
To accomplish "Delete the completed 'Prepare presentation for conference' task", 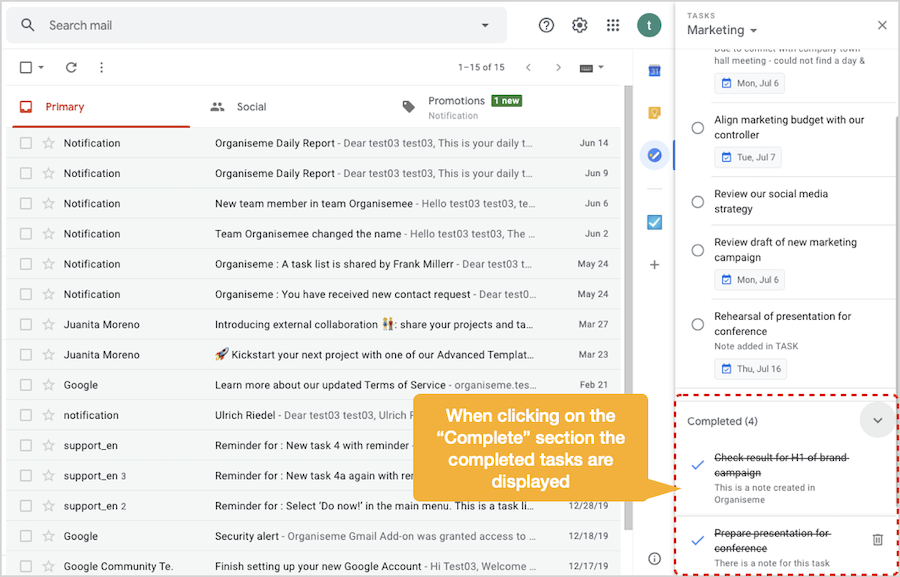I will click(x=878, y=540).
